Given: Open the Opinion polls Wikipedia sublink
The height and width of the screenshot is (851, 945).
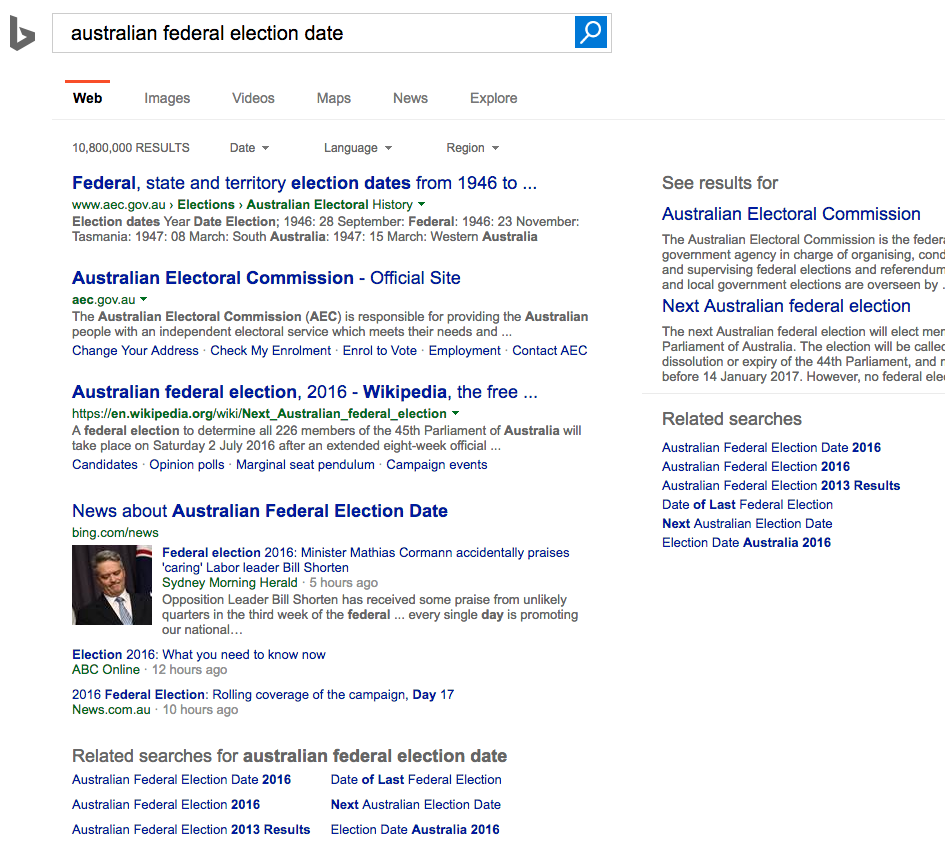Looking at the screenshot, I should click(187, 465).
